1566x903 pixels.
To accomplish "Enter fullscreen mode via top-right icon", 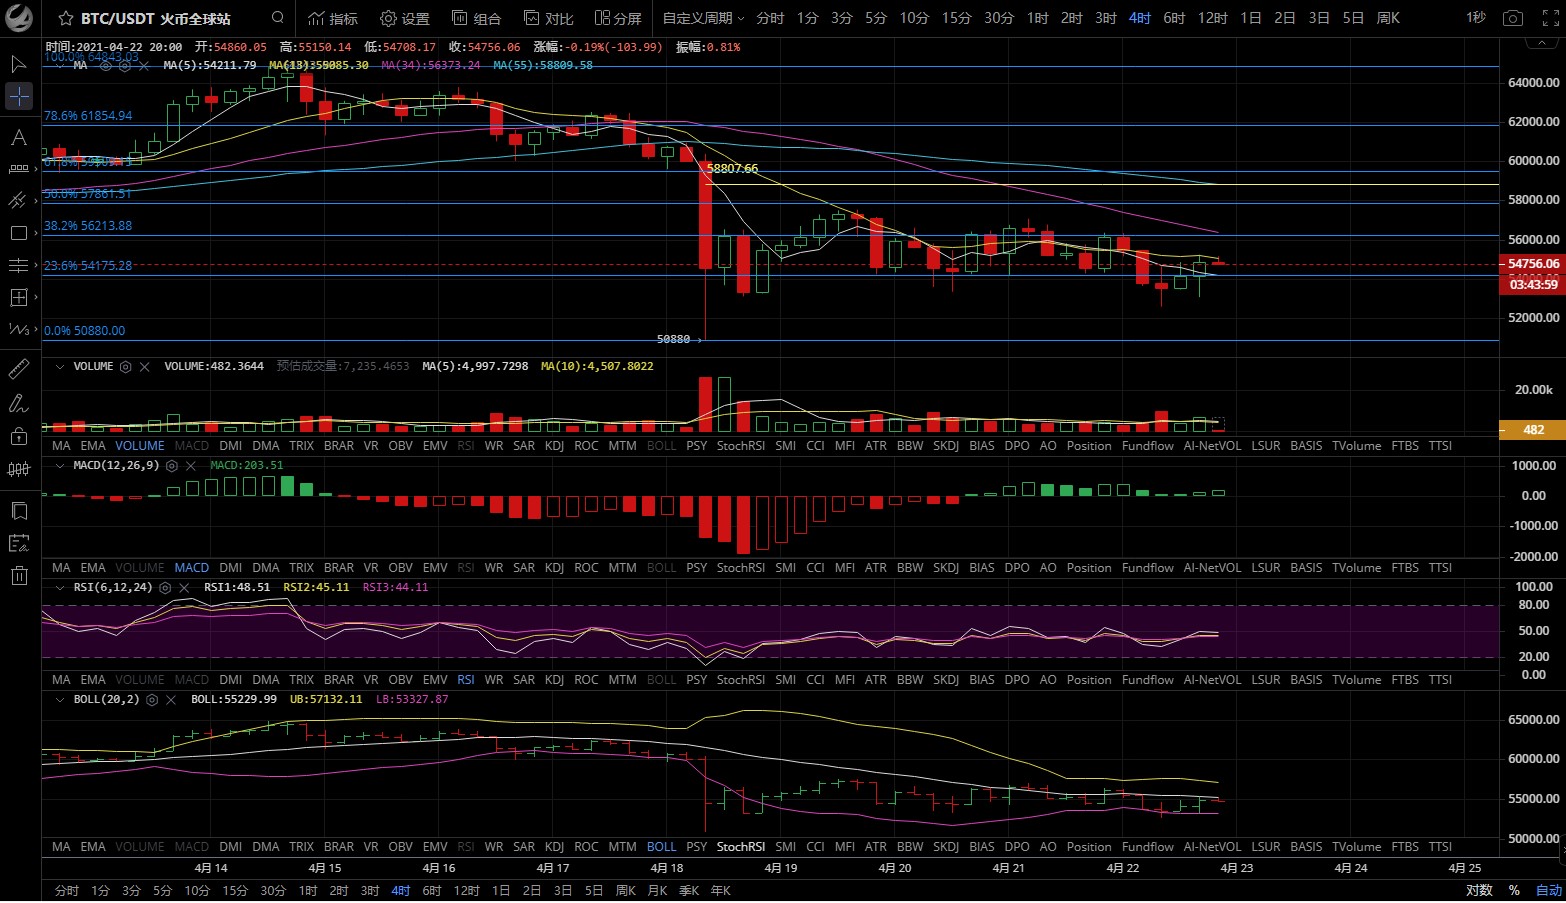I will click(x=1550, y=18).
